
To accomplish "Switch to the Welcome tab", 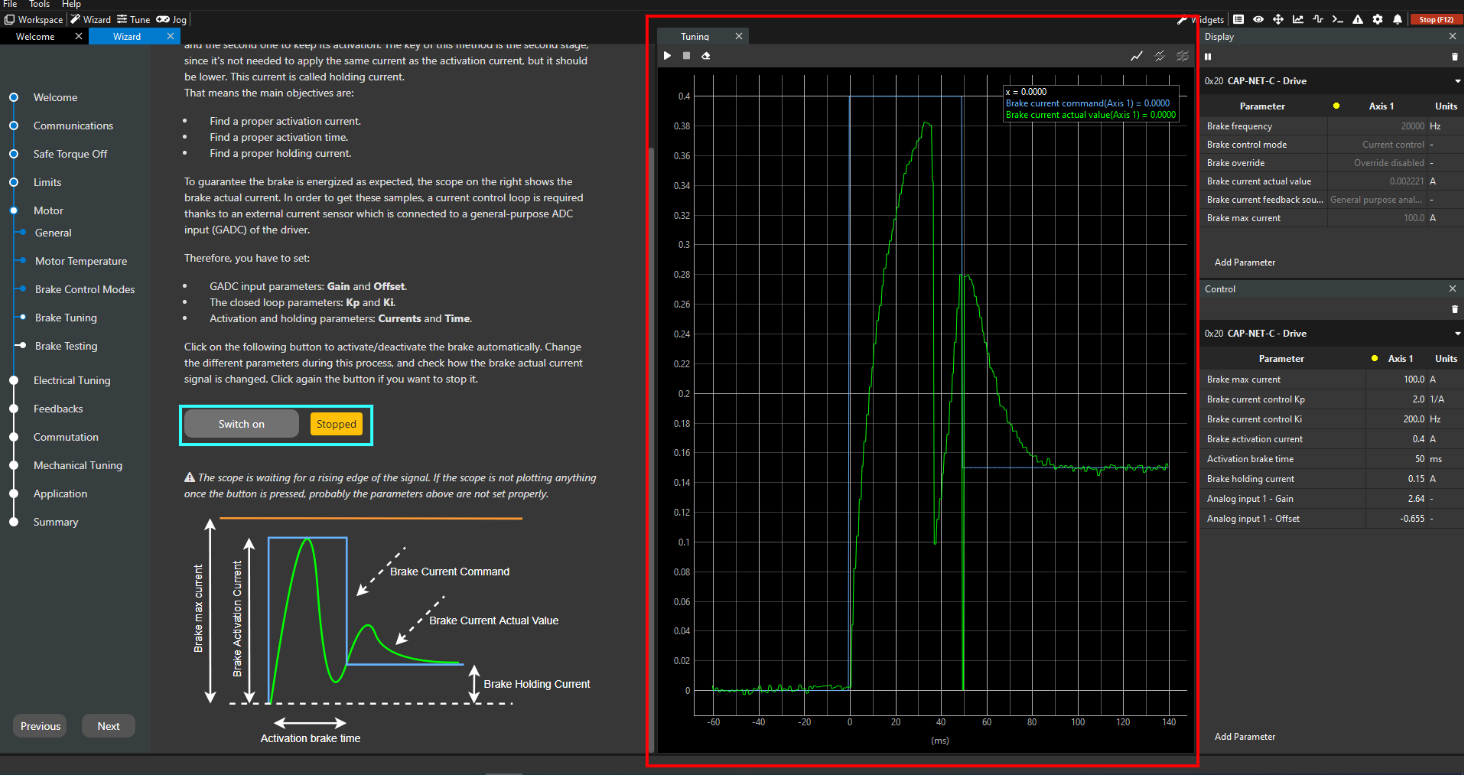I will [36, 37].
